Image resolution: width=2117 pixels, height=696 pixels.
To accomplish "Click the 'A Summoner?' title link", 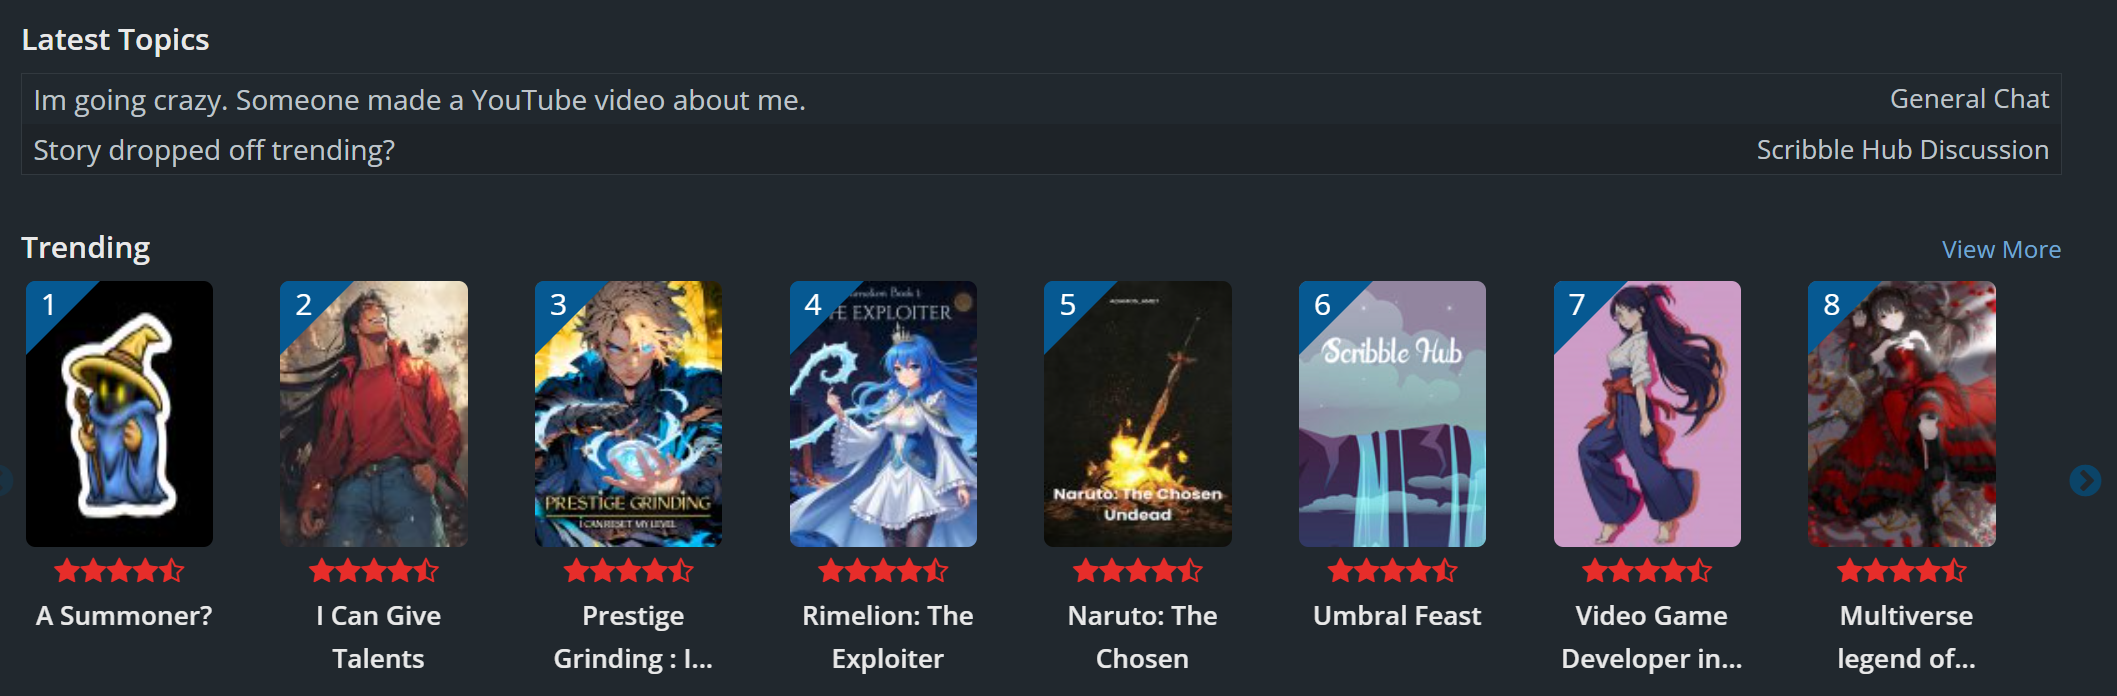I will coord(124,616).
